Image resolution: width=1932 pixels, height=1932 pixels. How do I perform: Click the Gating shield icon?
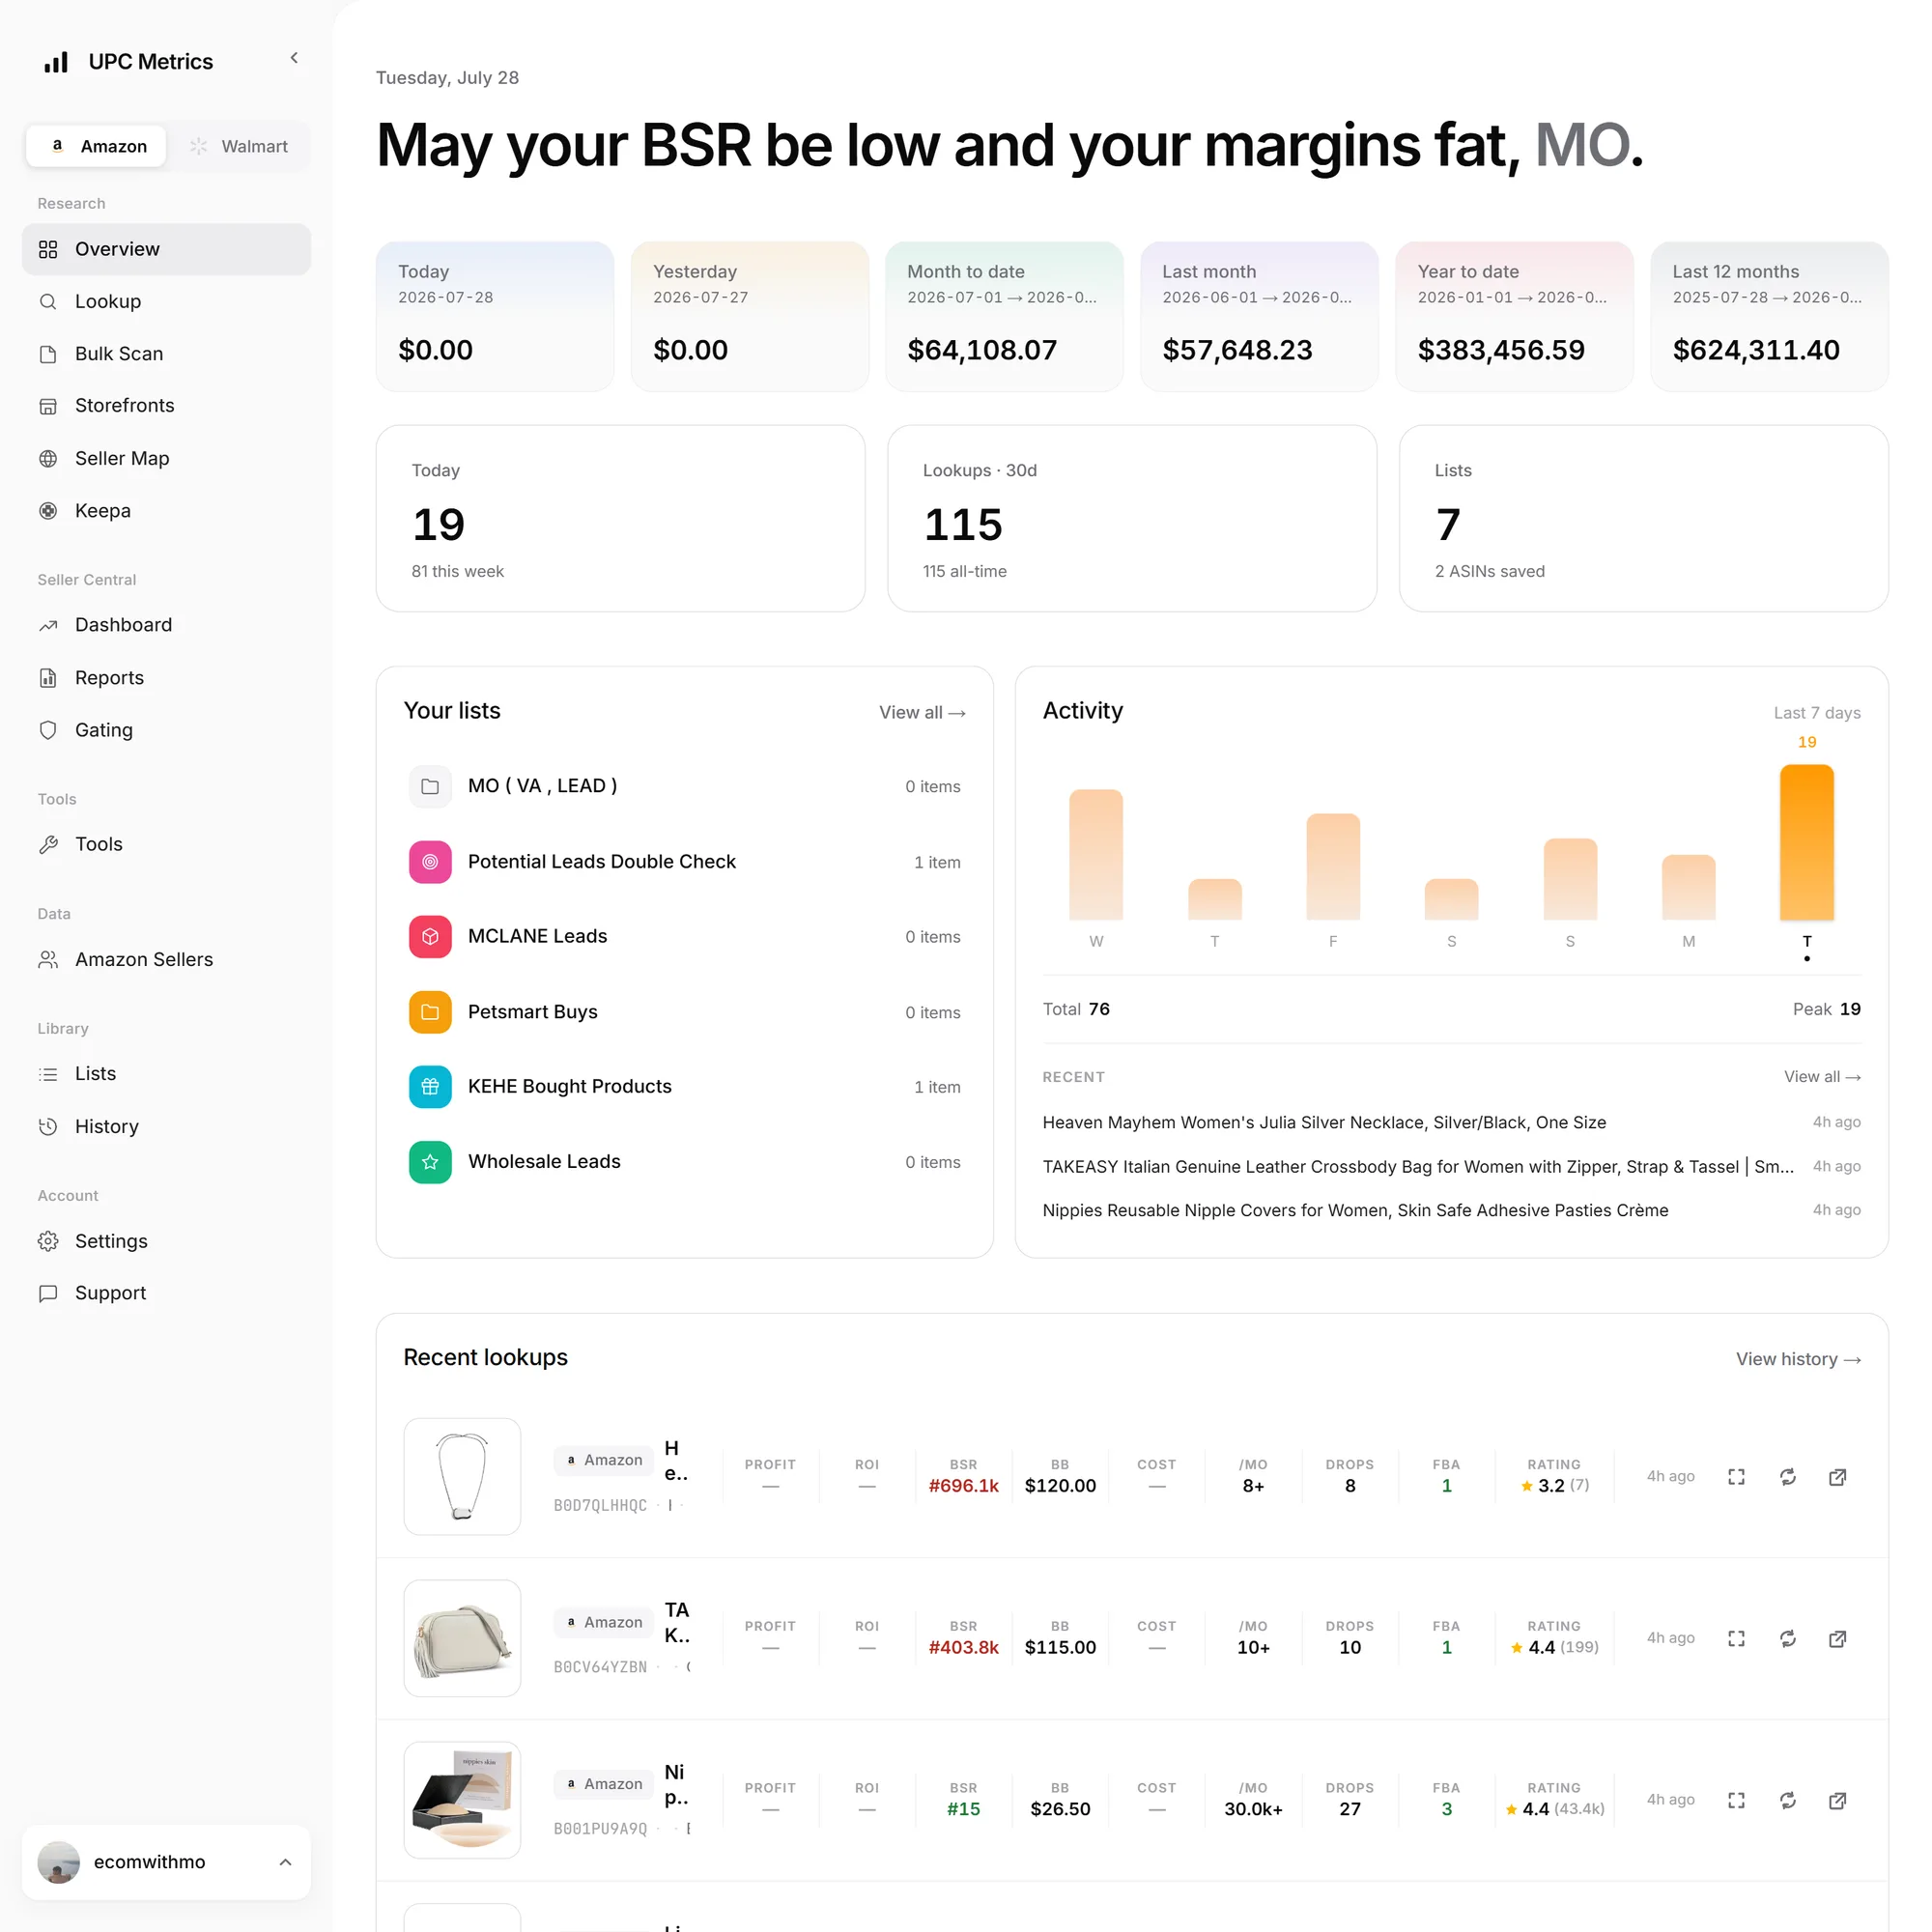[x=48, y=730]
